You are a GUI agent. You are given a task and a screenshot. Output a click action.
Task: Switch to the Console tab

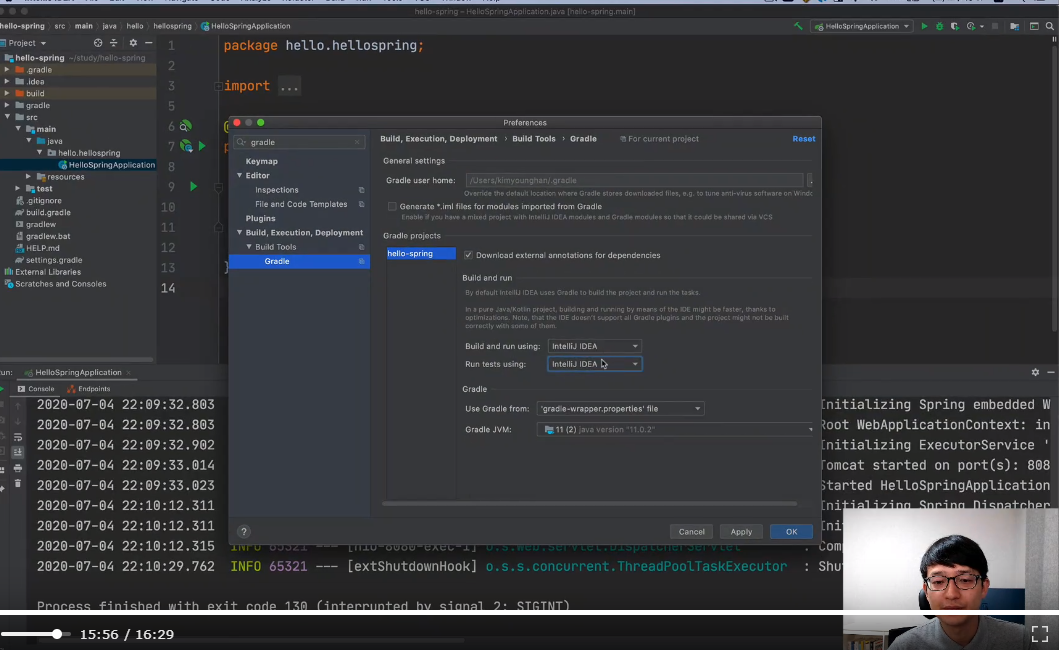(36, 389)
